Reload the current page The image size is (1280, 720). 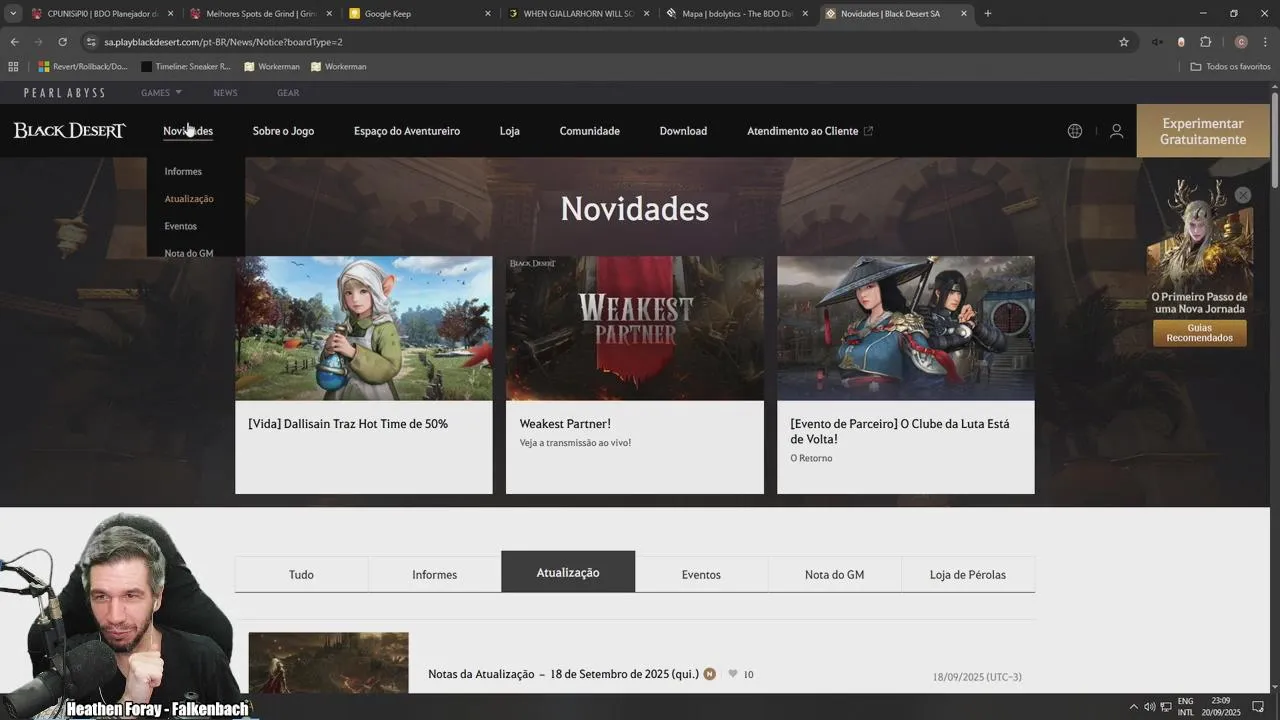coord(62,42)
